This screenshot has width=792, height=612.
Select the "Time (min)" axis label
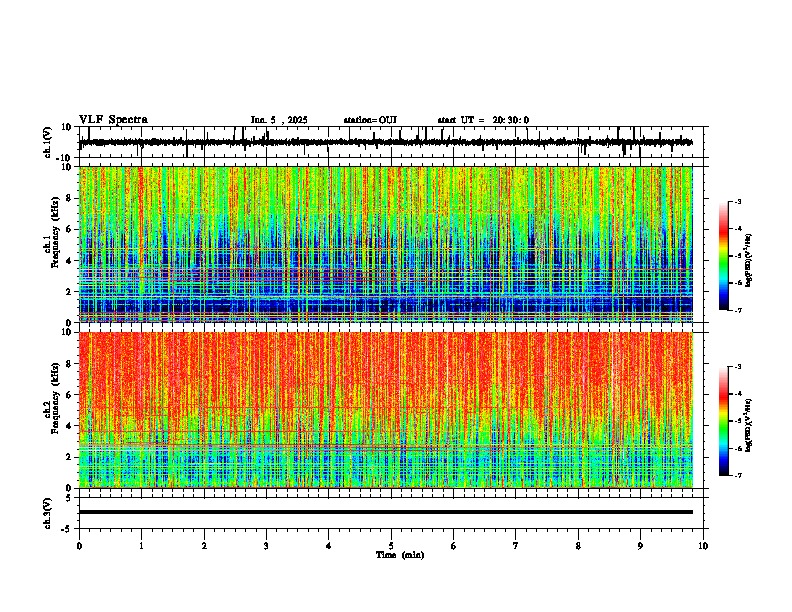coord(400,555)
